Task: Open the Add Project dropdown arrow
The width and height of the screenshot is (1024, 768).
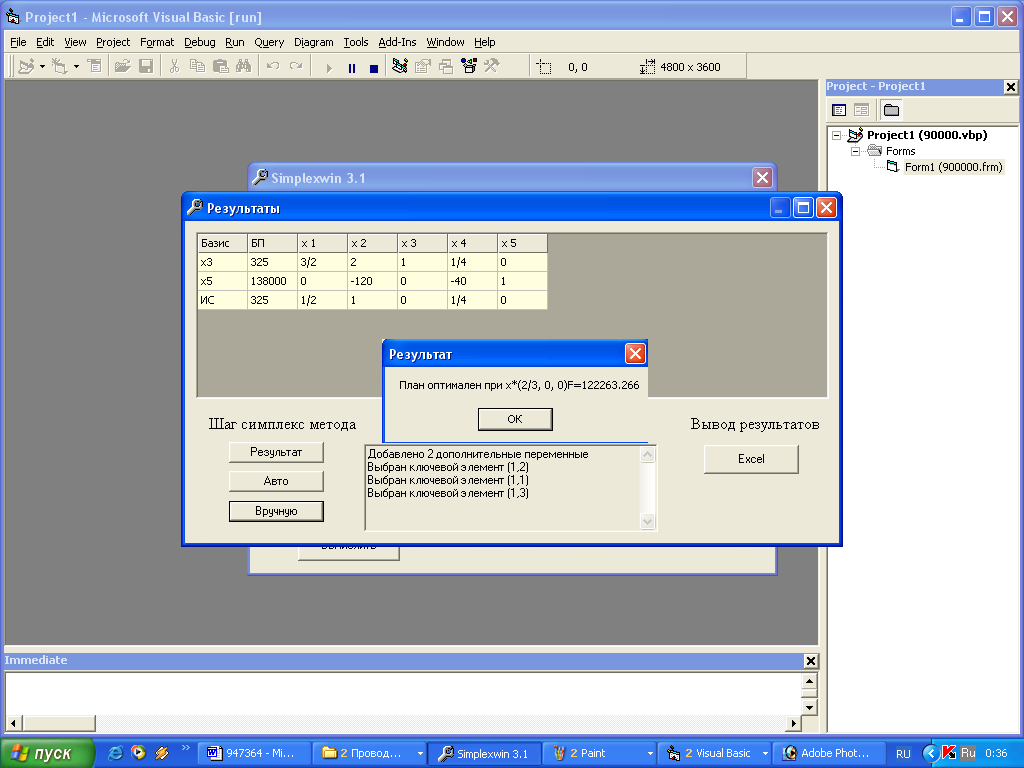Action: pyautogui.click(x=42, y=67)
